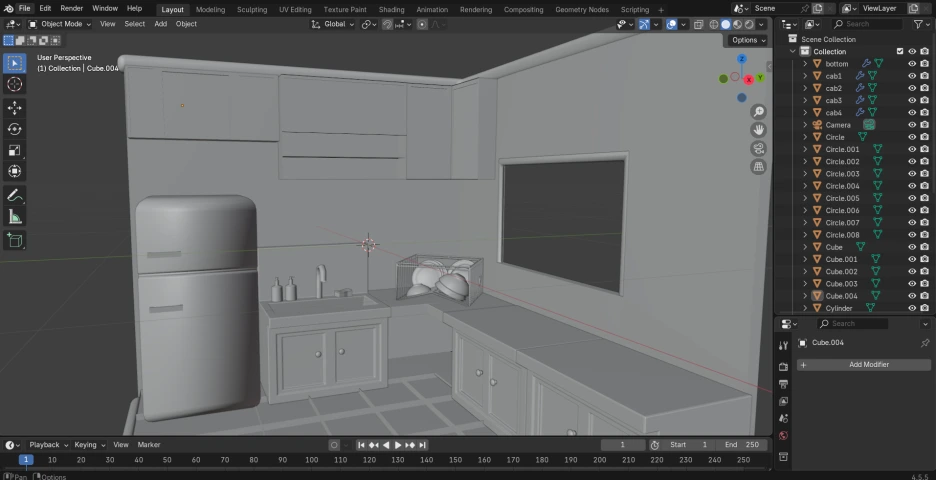Toggle visibility of Cube.004
This screenshot has height=480, width=936.
[912, 296]
